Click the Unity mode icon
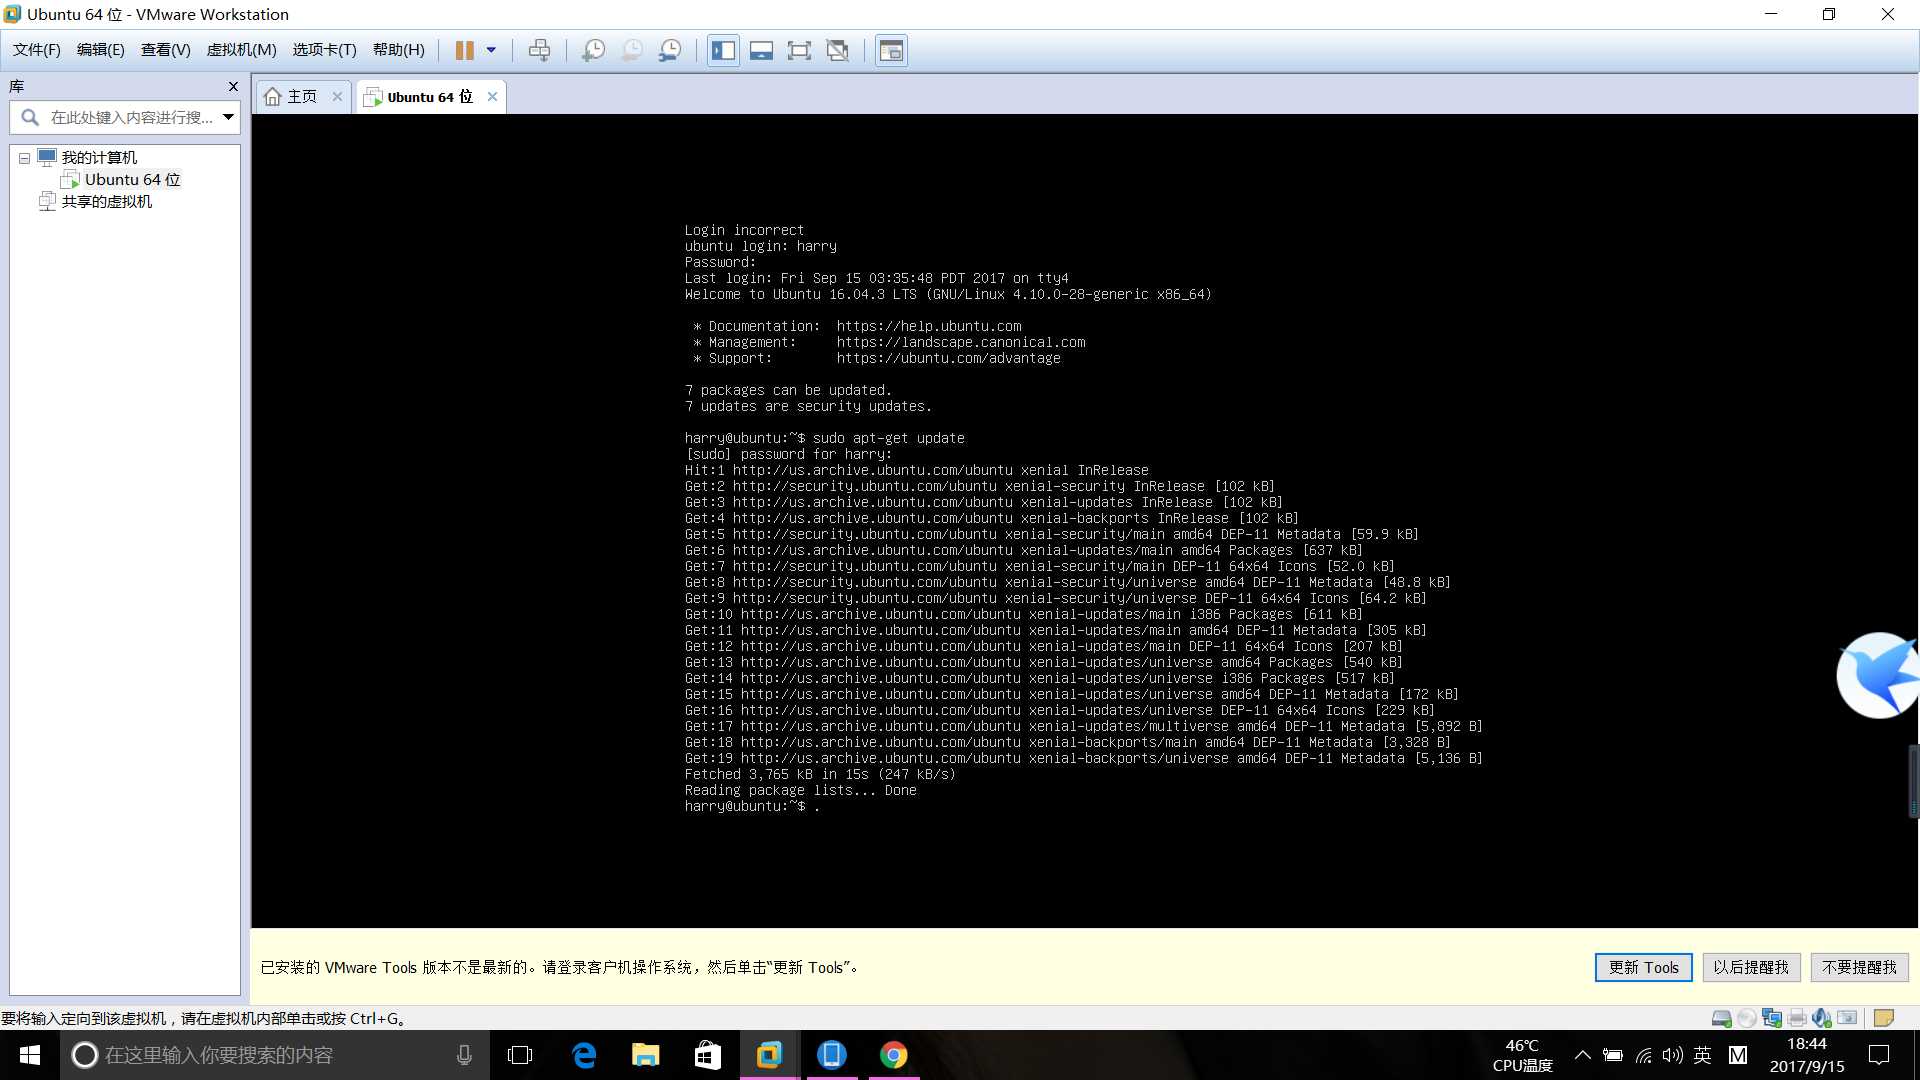The height and width of the screenshot is (1080, 1920). 838,50
